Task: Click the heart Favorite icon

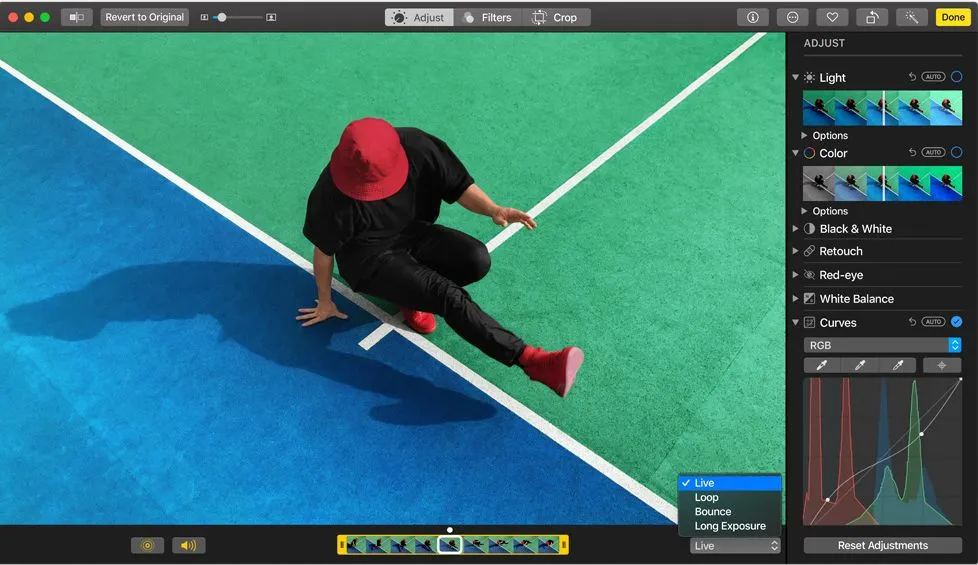Action: (830, 17)
